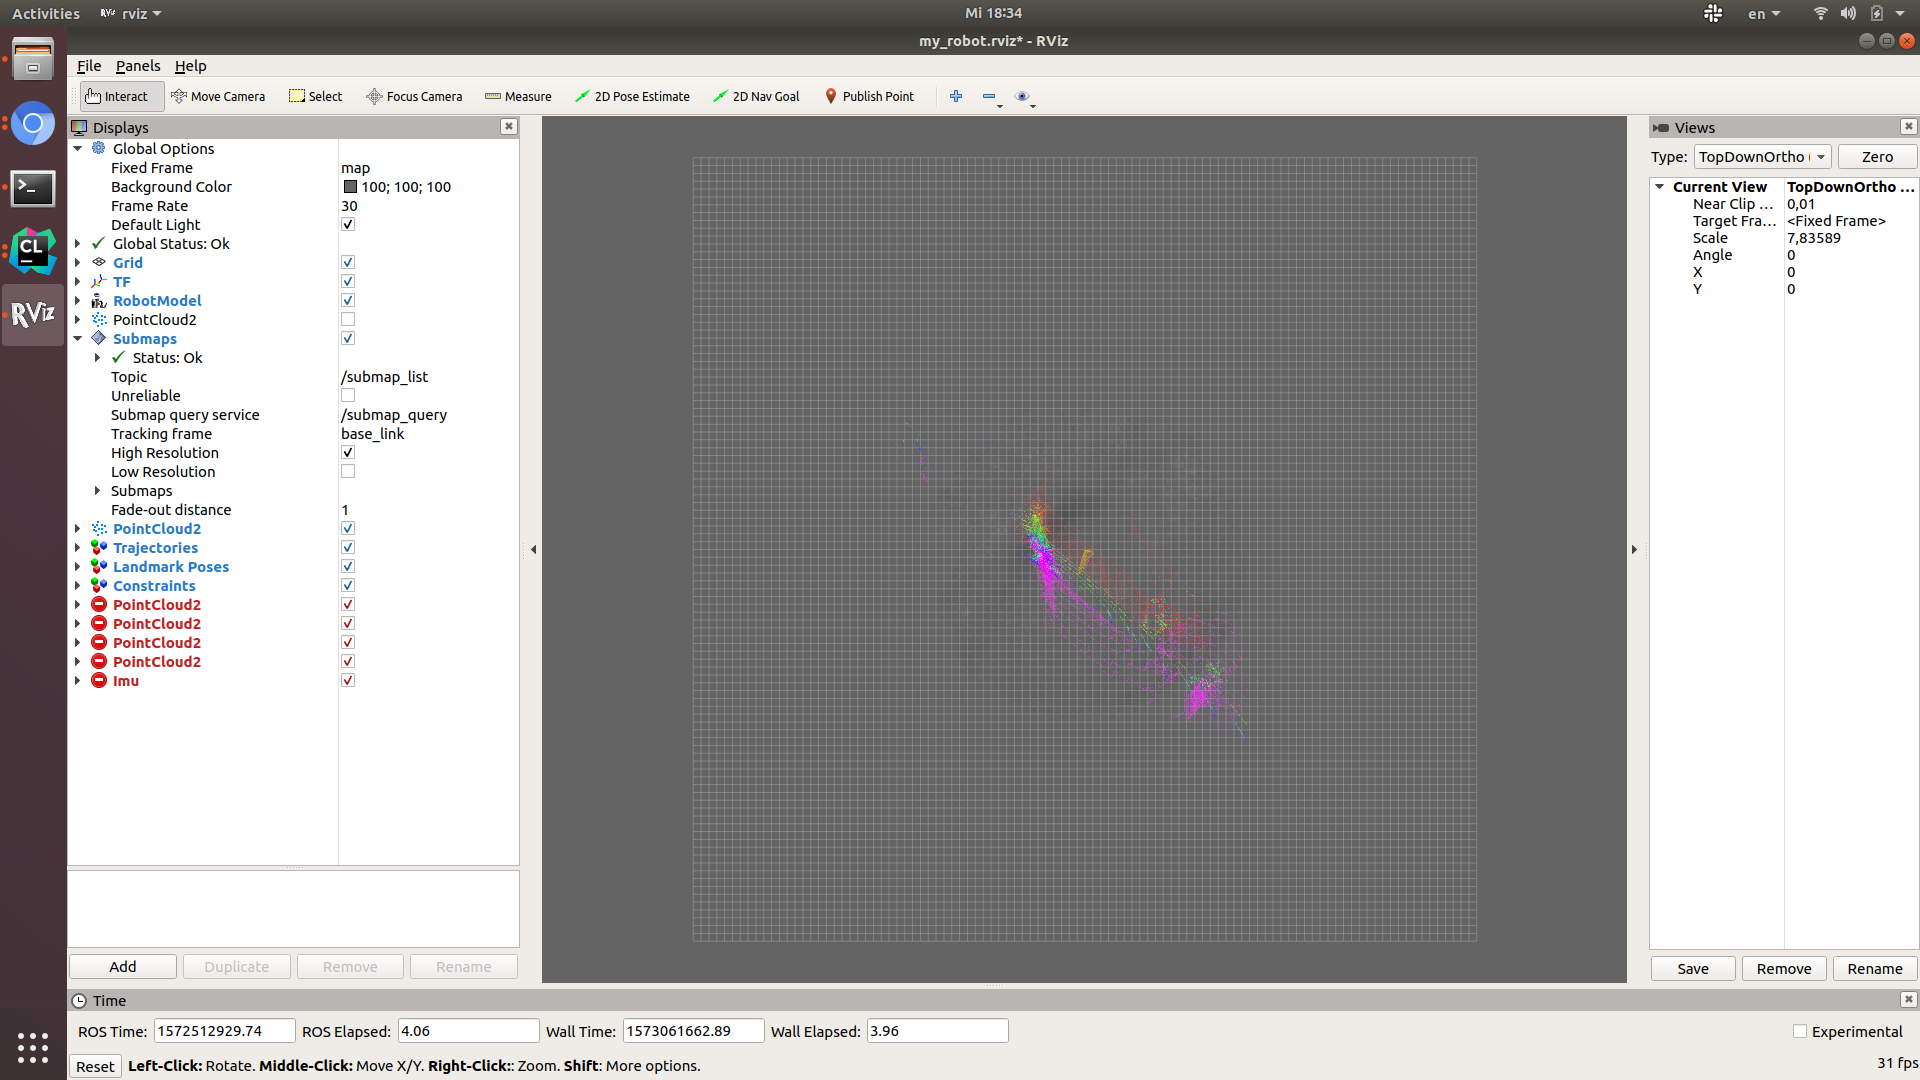Click the ROS Time input field

coord(224,1030)
